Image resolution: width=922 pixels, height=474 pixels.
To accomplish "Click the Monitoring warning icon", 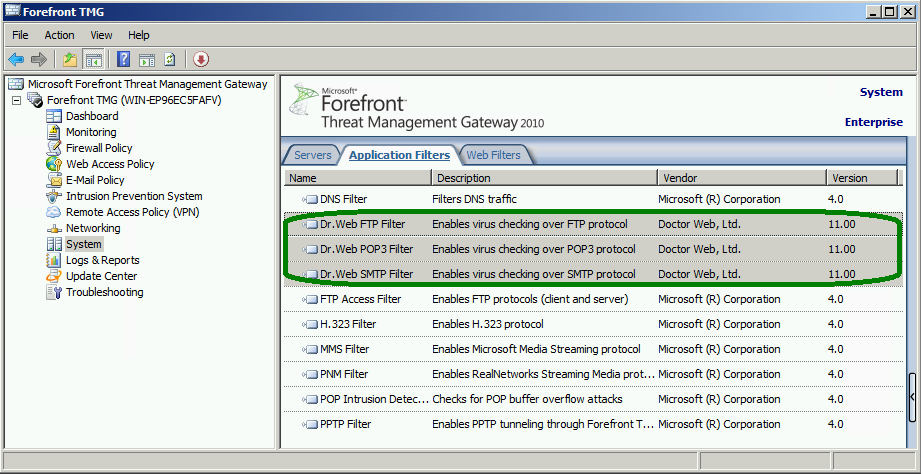I will 54,132.
